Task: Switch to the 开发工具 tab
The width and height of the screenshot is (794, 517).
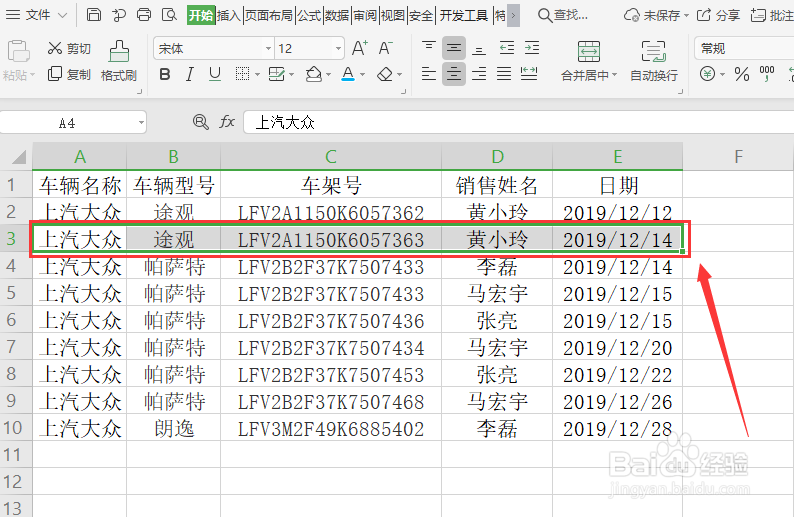Action: (463, 15)
